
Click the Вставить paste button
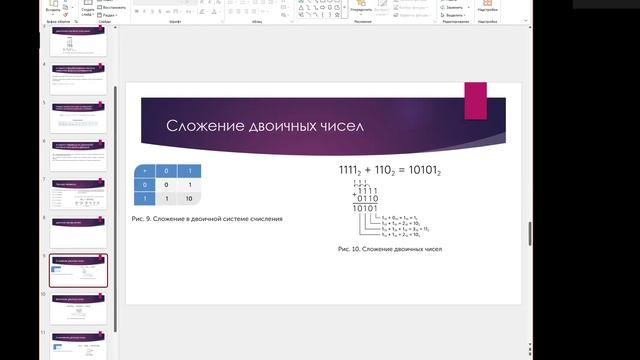click(x=53, y=7)
